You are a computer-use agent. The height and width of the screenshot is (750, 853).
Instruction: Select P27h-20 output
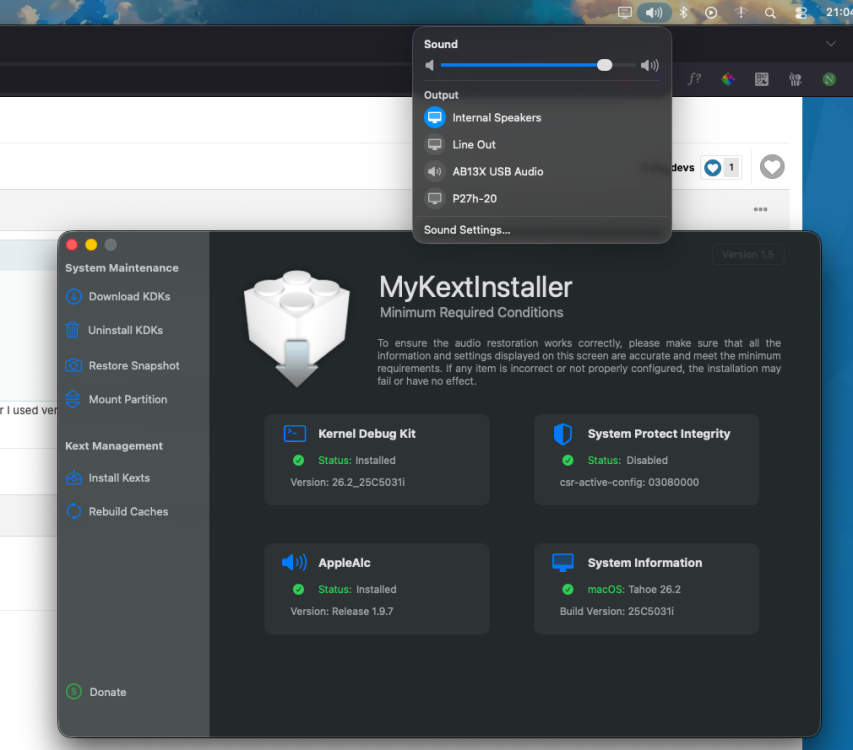542,199
